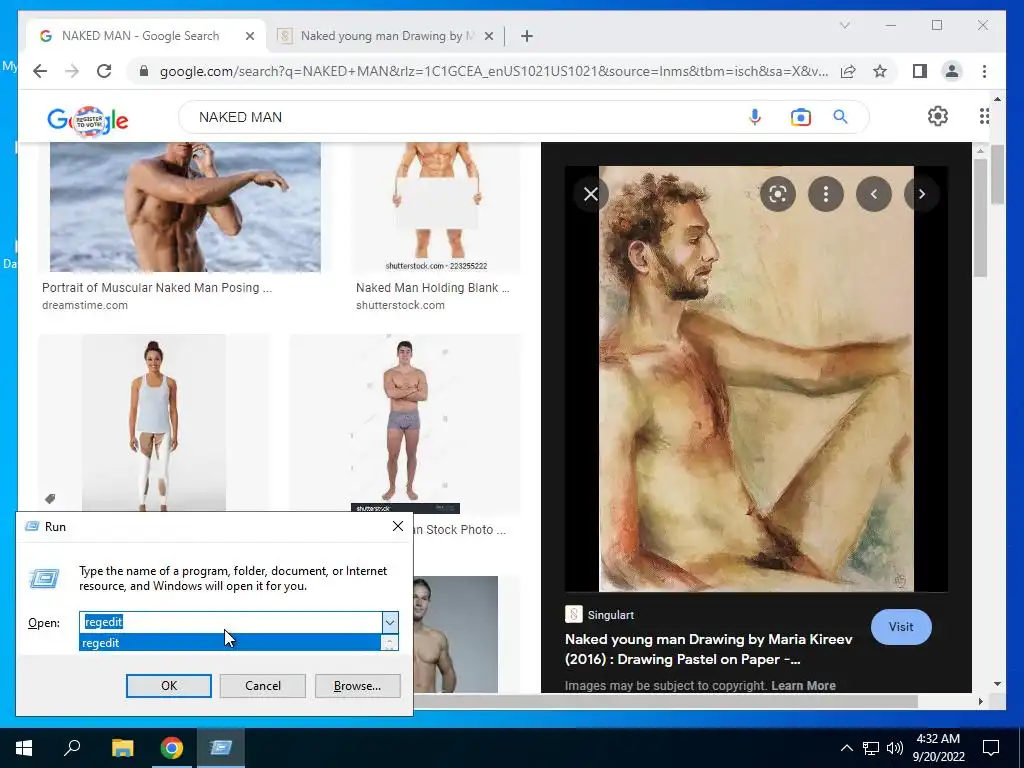Click the Run dialog taskbar icon
1024x768 pixels.
pyautogui.click(x=221, y=748)
